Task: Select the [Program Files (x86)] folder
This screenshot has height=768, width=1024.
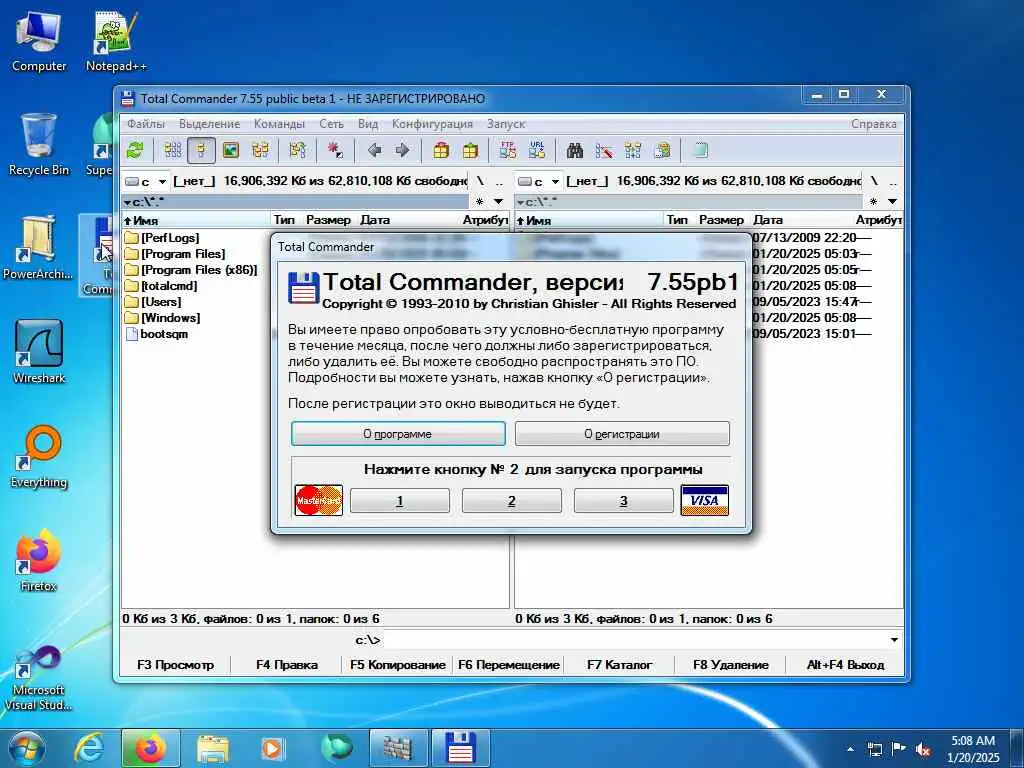Action: (191, 270)
